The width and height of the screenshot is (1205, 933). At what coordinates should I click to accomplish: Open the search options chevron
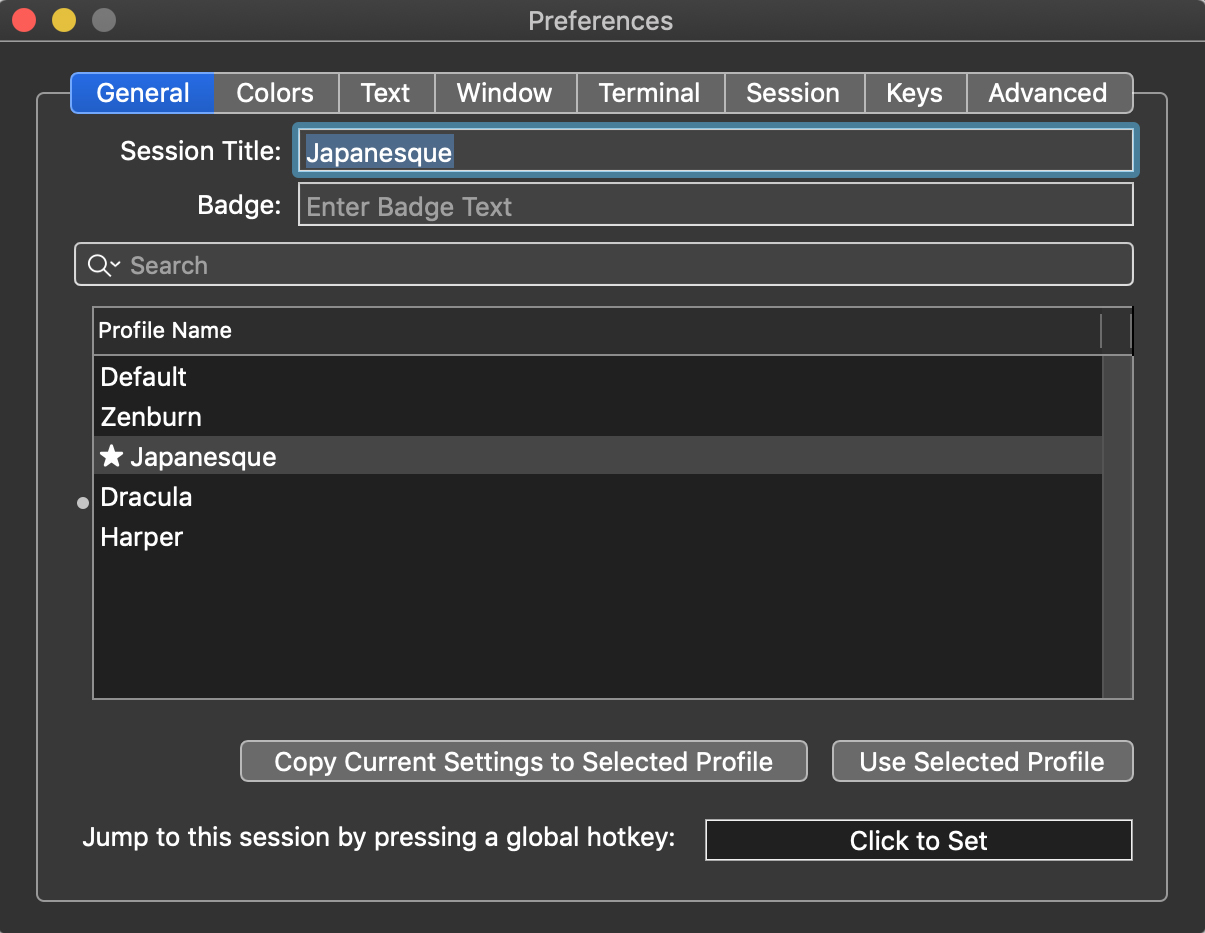tap(115, 265)
